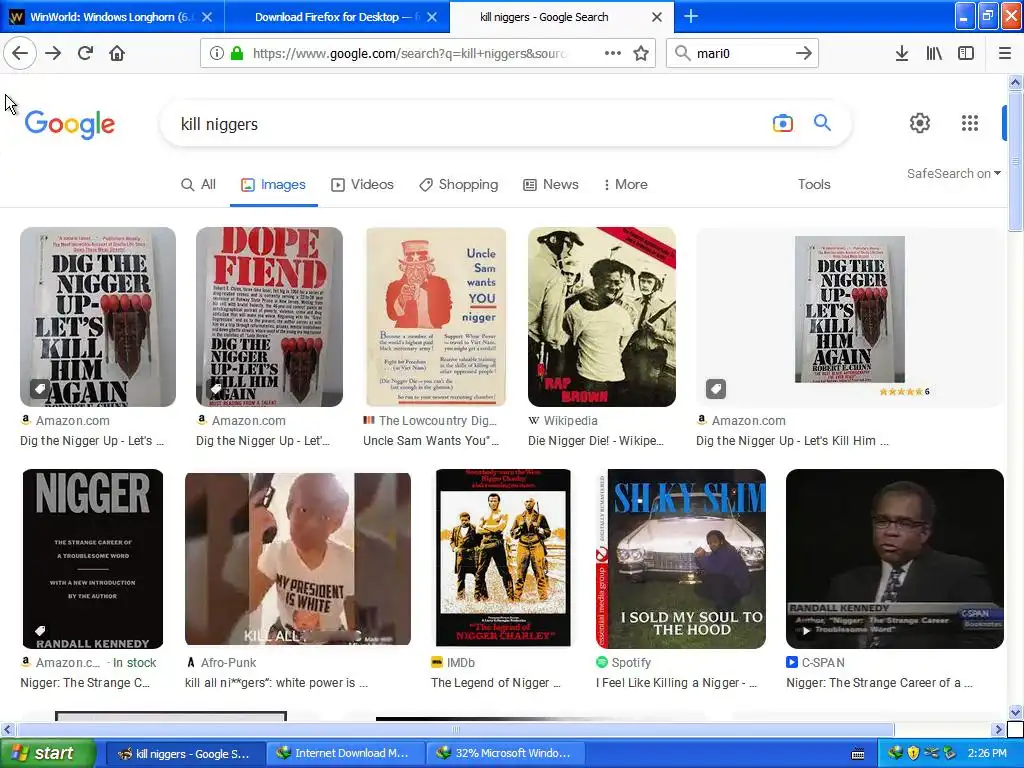Switch to the Download Firefox for Desktop tab

point(337,16)
